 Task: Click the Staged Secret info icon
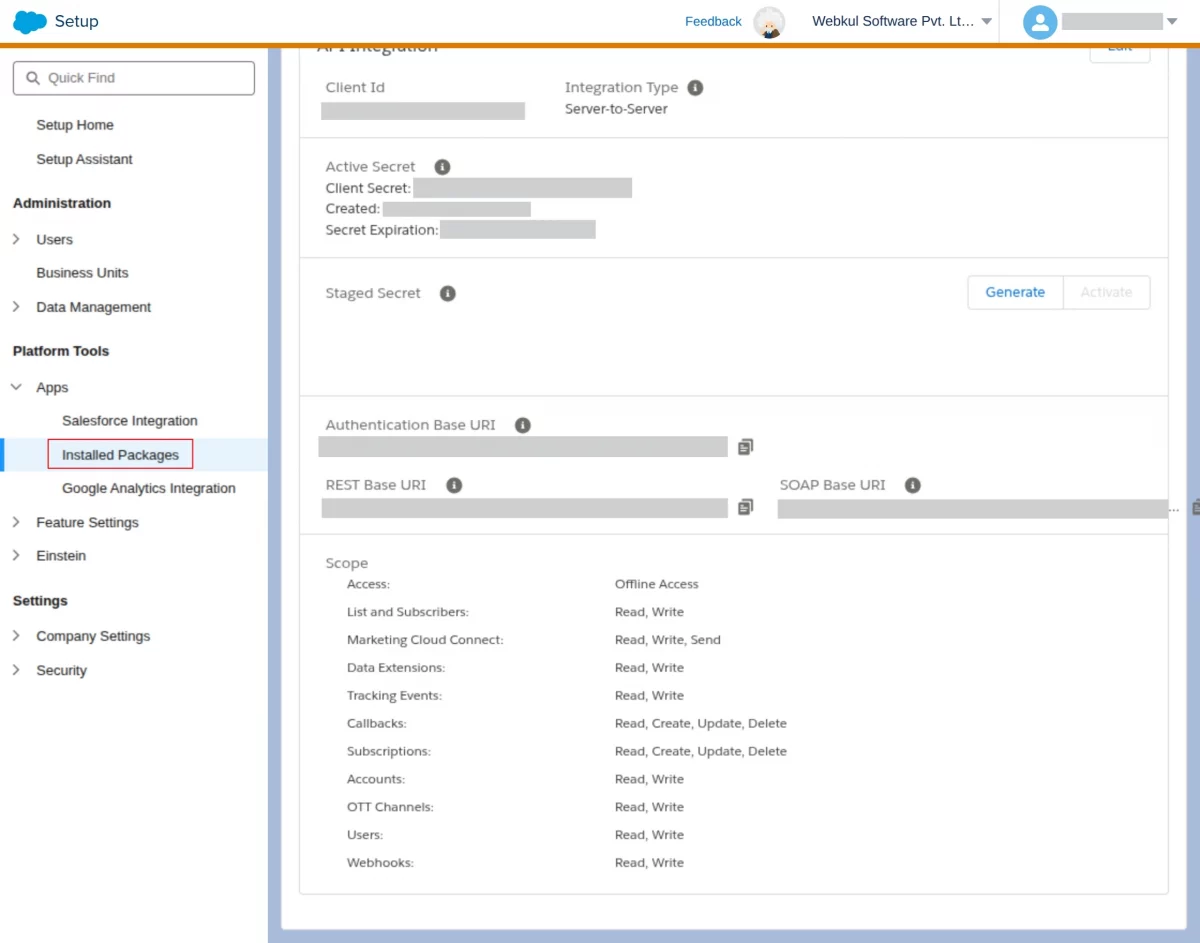tap(448, 293)
